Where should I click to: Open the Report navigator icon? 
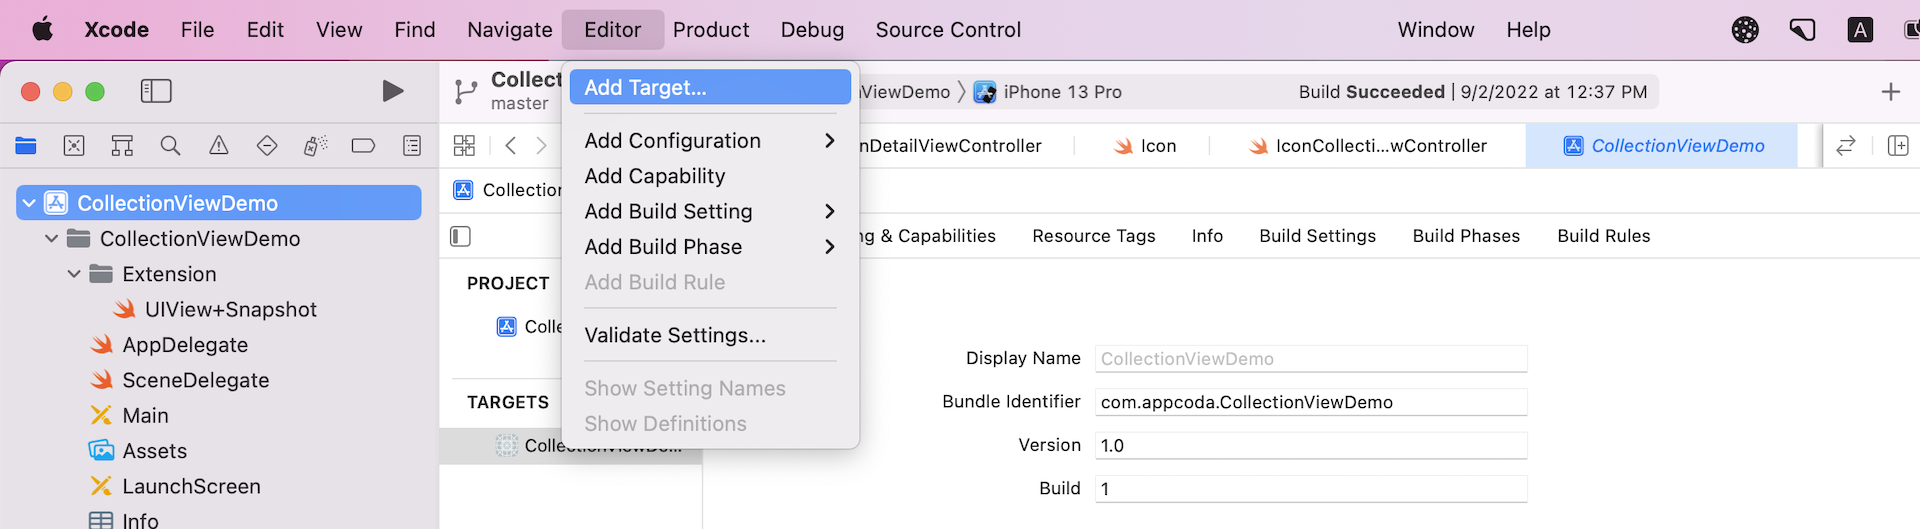(x=411, y=146)
